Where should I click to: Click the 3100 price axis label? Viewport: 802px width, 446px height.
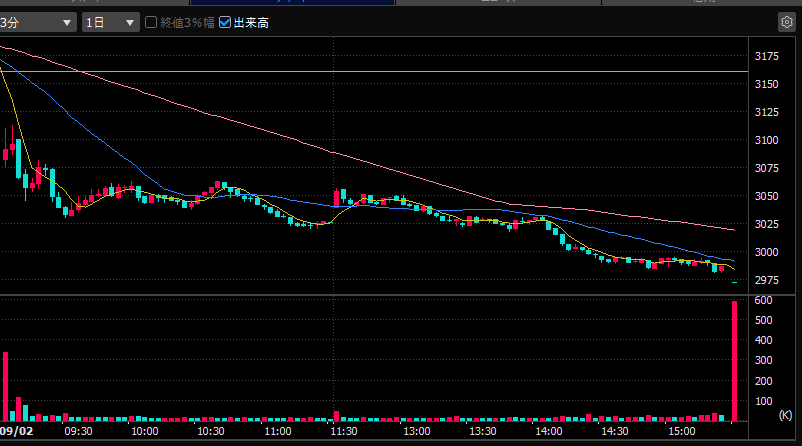767,140
